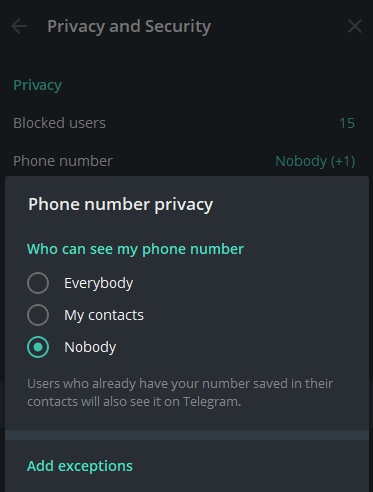Click the "Who can see my phone number" heading
Image resolution: width=373 pixels, height=492 pixels.
(x=135, y=249)
